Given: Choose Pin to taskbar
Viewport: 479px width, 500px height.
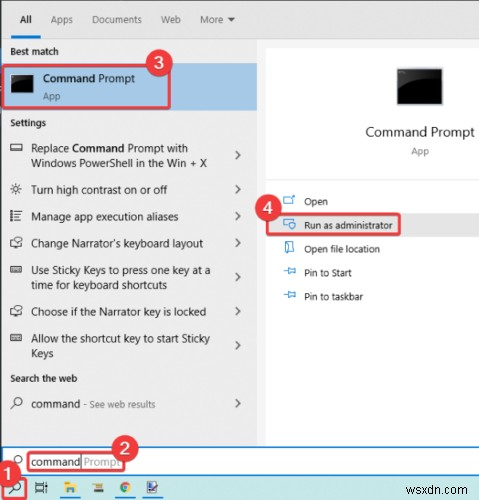Looking at the screenshot, I should pyautogui.click(x=333, y=297).
